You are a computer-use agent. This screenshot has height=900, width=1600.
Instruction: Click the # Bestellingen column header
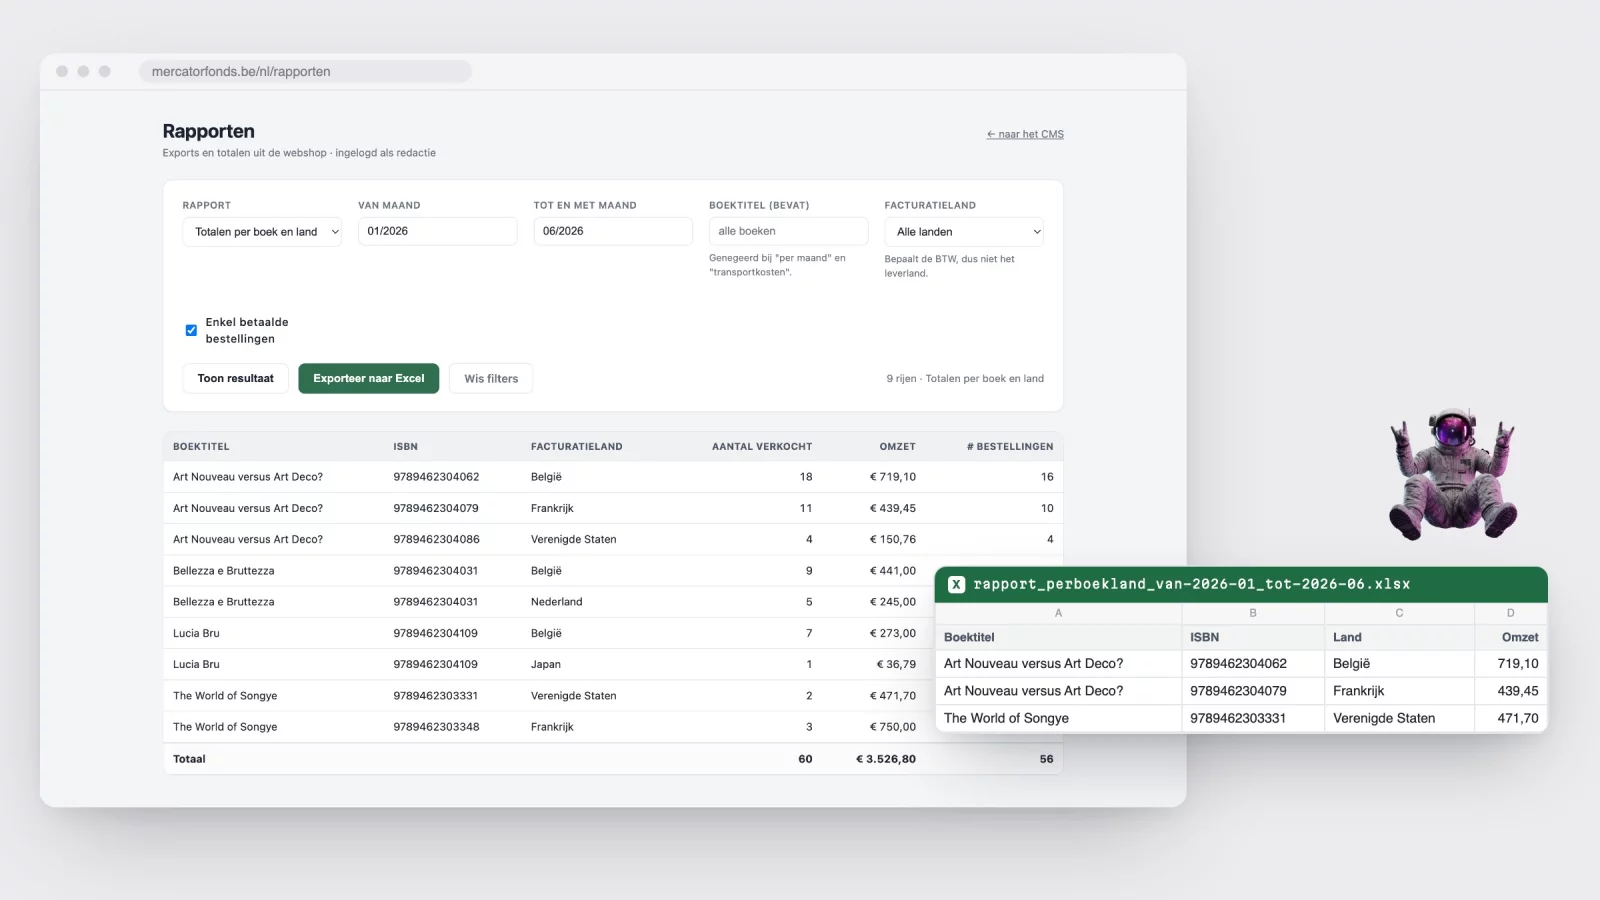click(1010, 447)
